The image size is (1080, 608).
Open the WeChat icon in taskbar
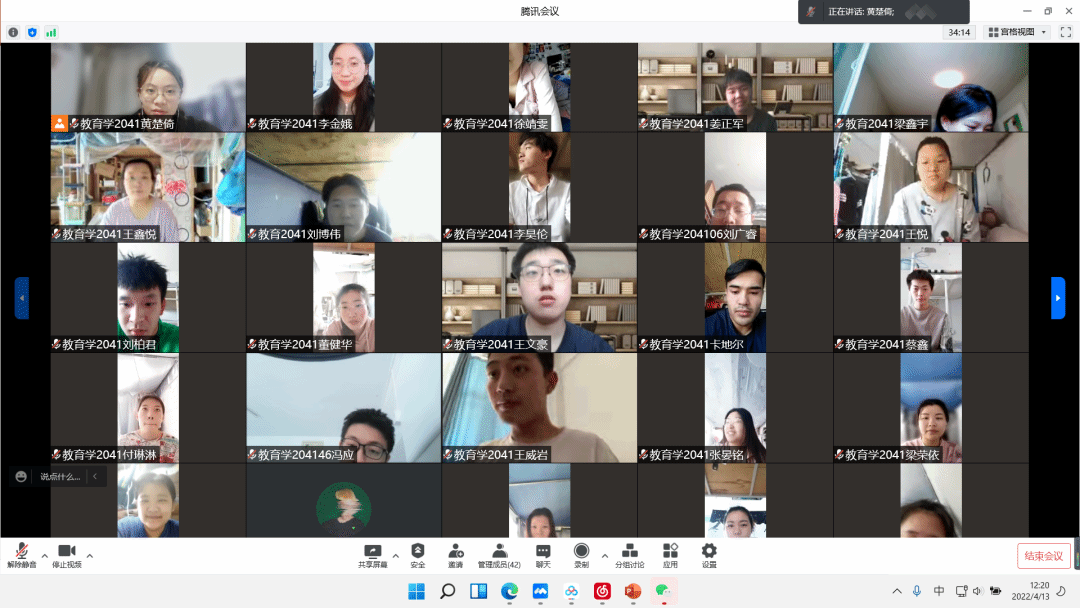(x=662, y=591)
